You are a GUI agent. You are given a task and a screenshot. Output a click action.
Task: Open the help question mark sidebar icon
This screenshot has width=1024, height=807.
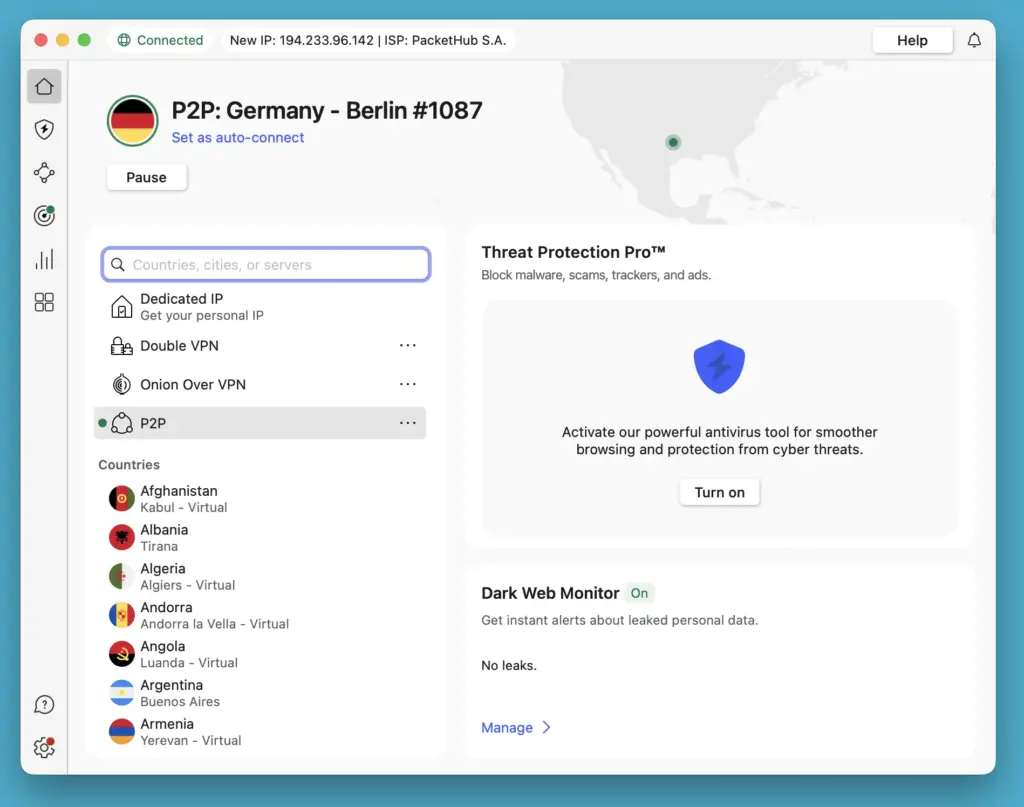click(44, 705)
